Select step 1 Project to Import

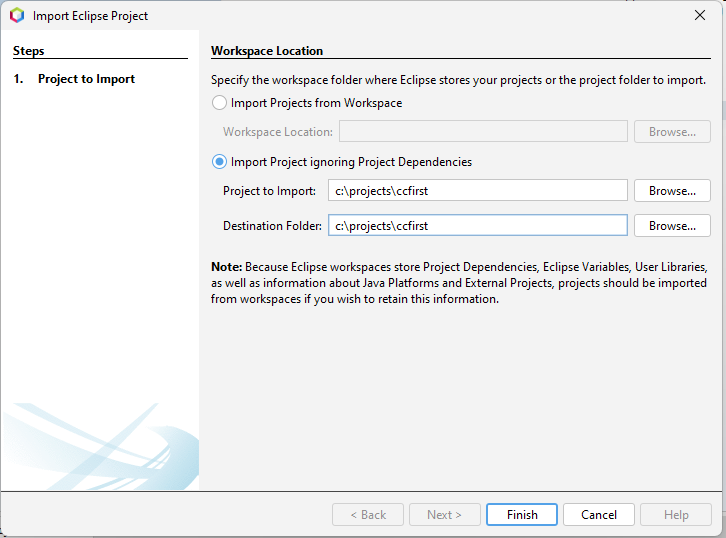click(86, 79)
